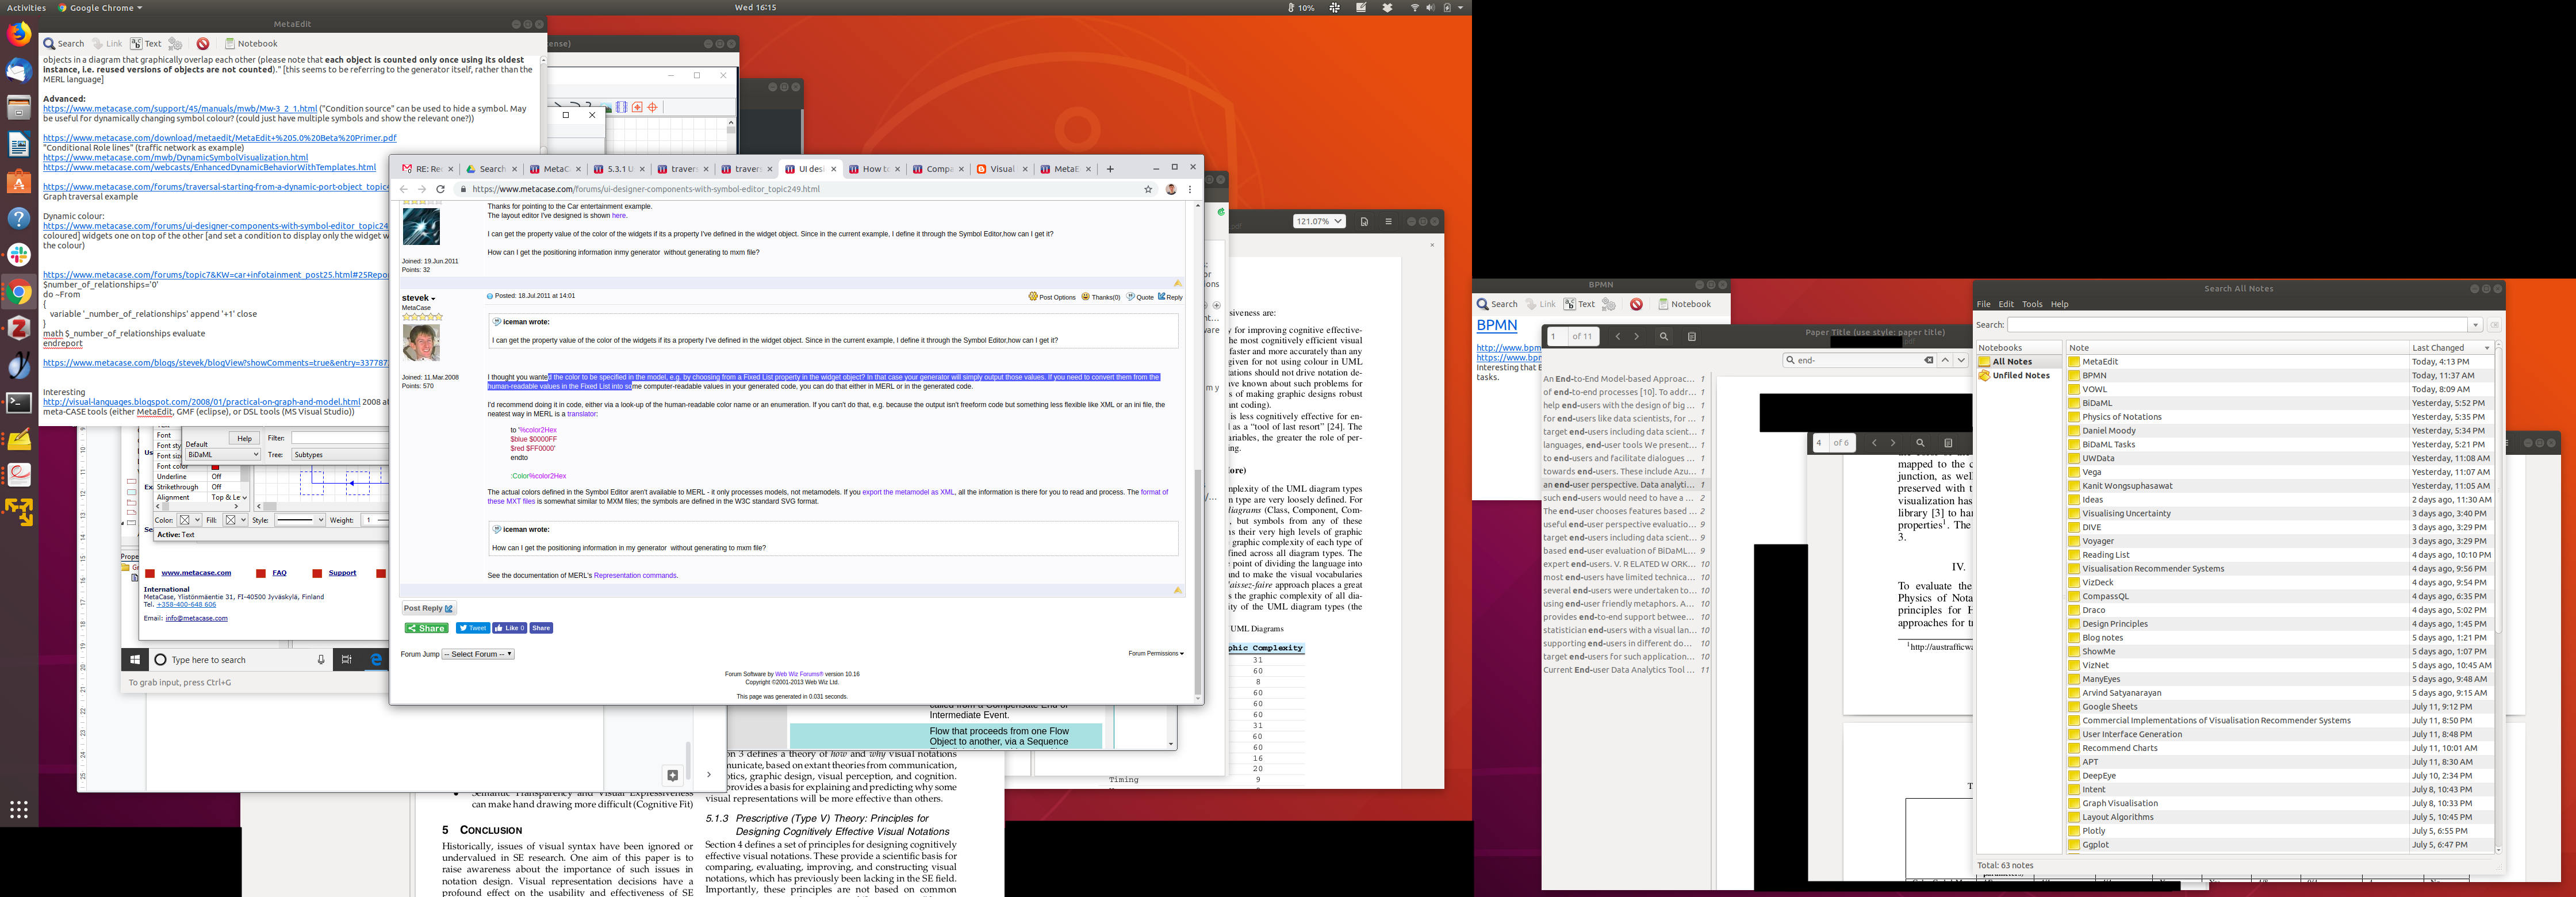
Task: Toggle find sidebar in 11-page PDF viewer
Action: click(x=1664, y=337)
